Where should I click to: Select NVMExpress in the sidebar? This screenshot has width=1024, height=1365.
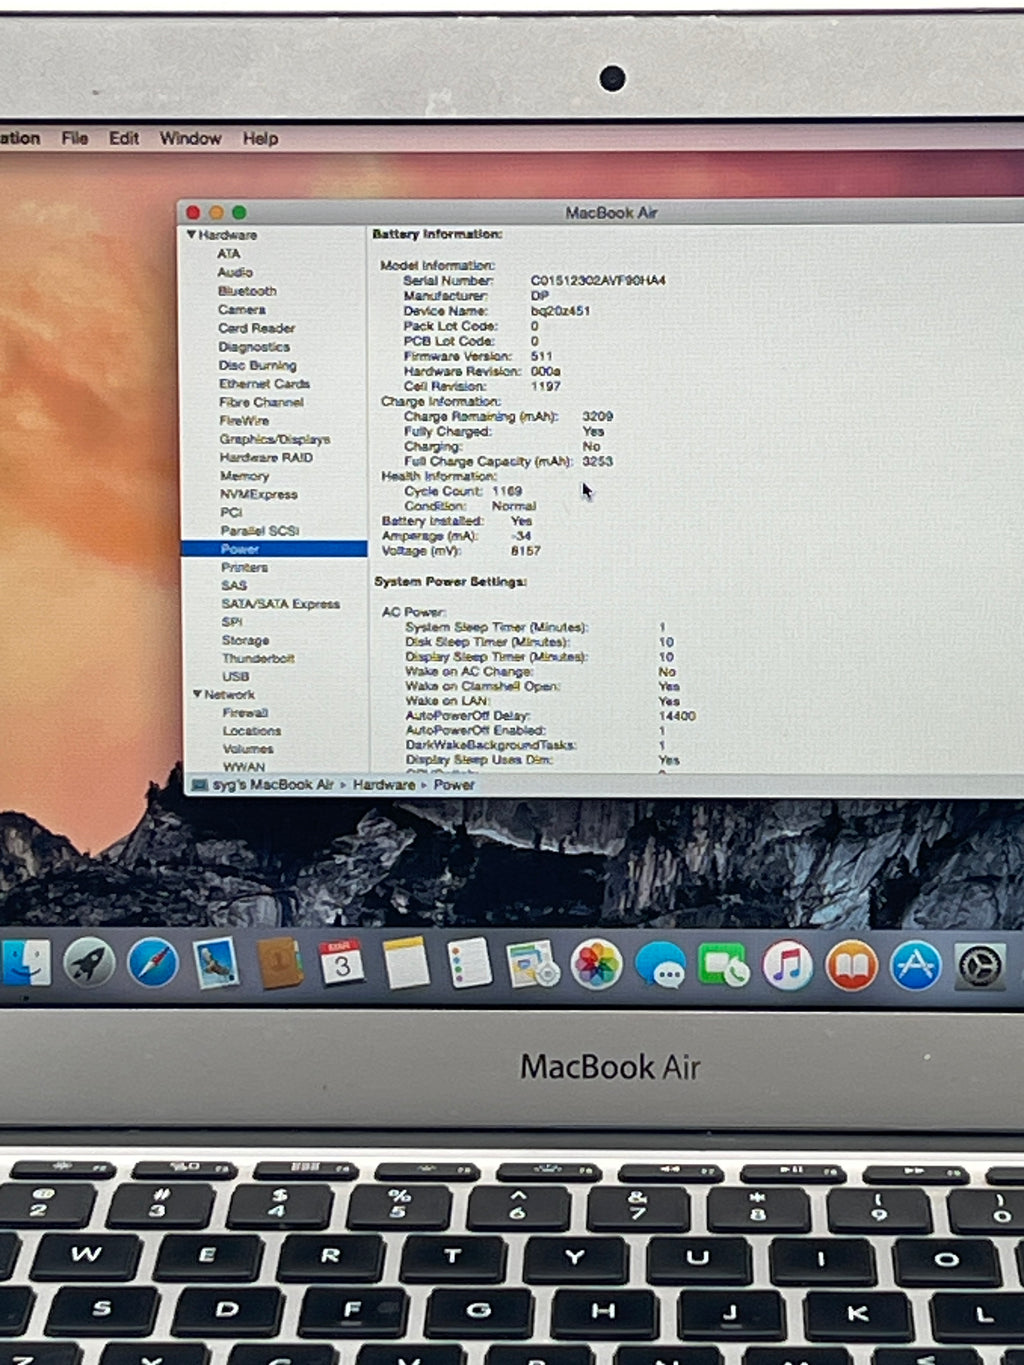point(259,494)
